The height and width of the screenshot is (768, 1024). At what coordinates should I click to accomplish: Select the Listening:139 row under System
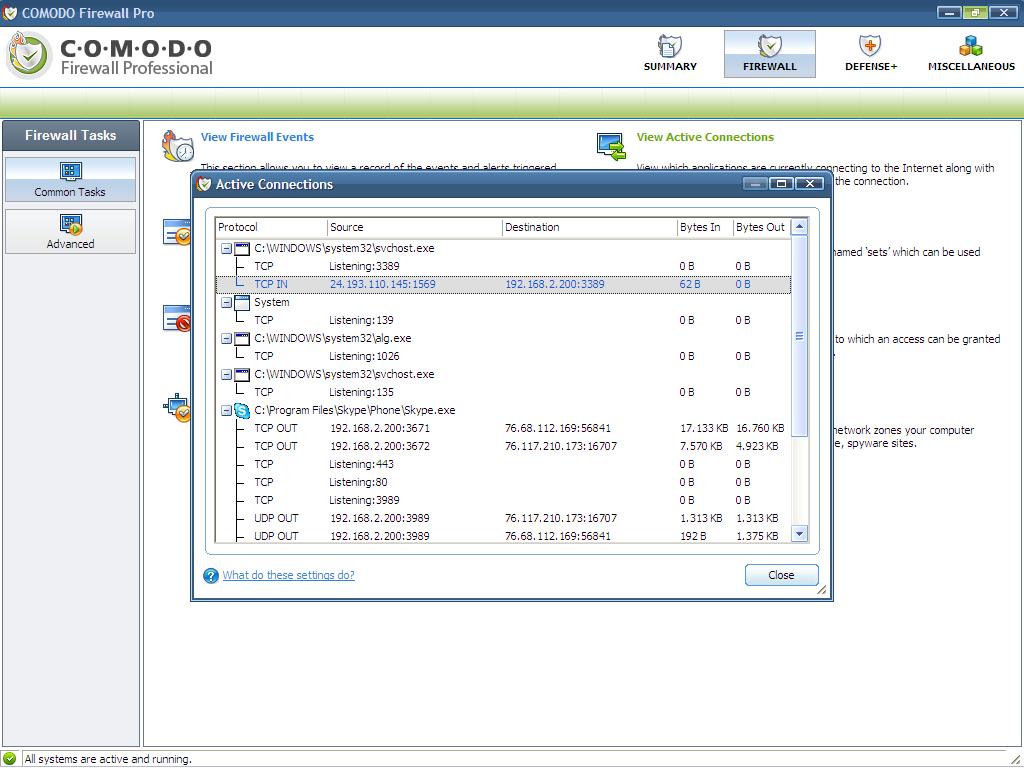(503, 320)
